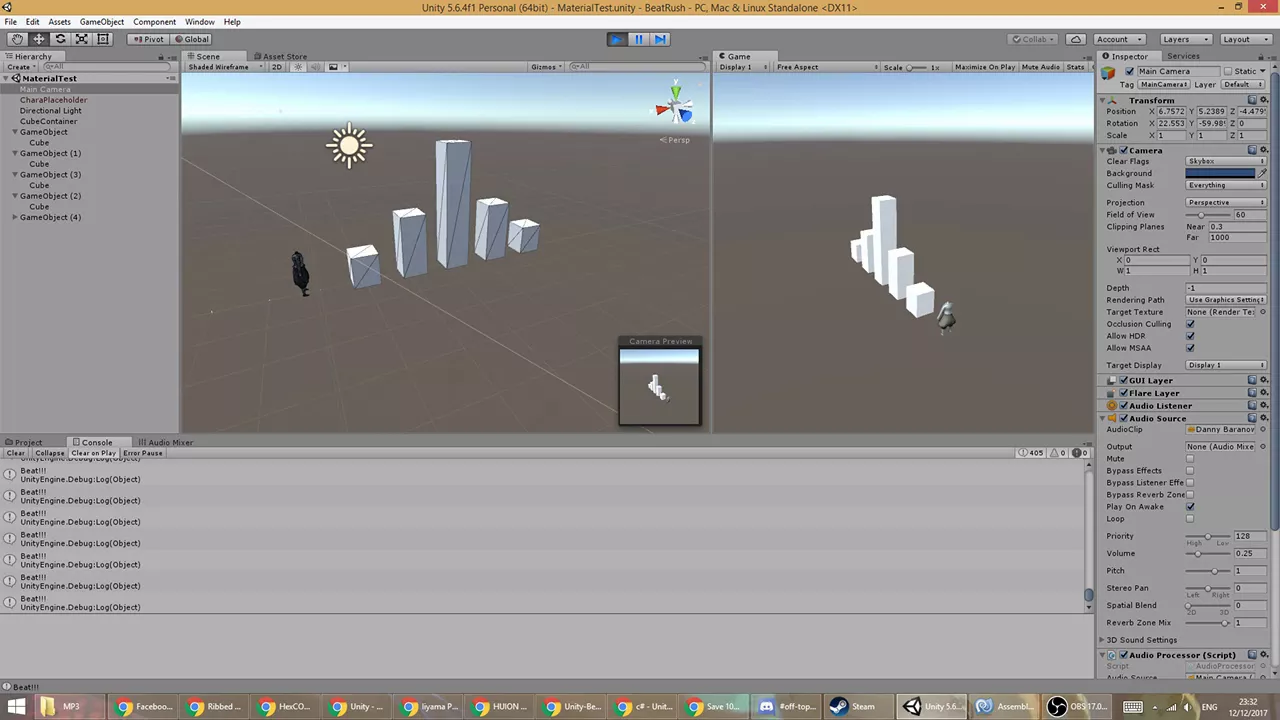The height and width of the screenshot is (720, 1280).
Task: Click the Step frame button
Action: tap(660, 39)
